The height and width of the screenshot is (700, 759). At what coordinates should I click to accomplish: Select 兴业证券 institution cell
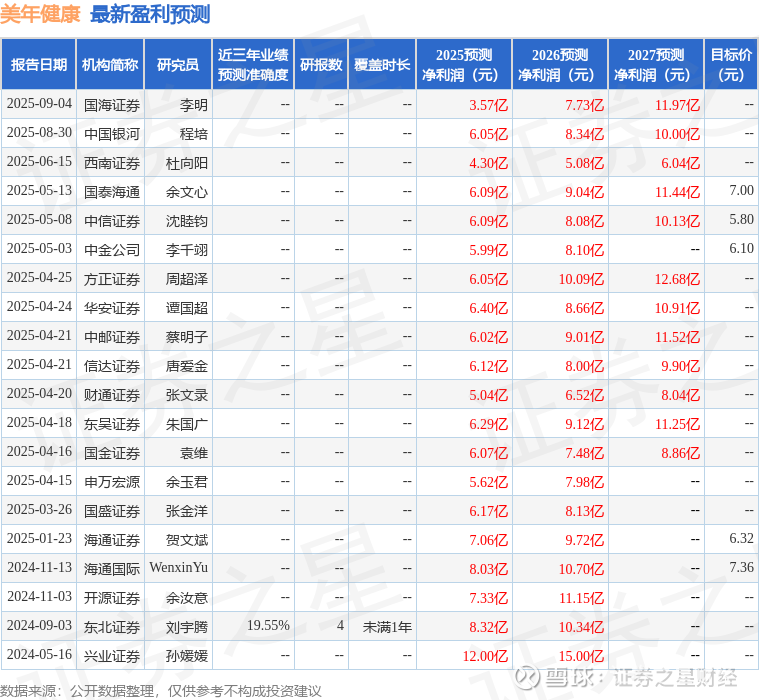pos(112,657)
